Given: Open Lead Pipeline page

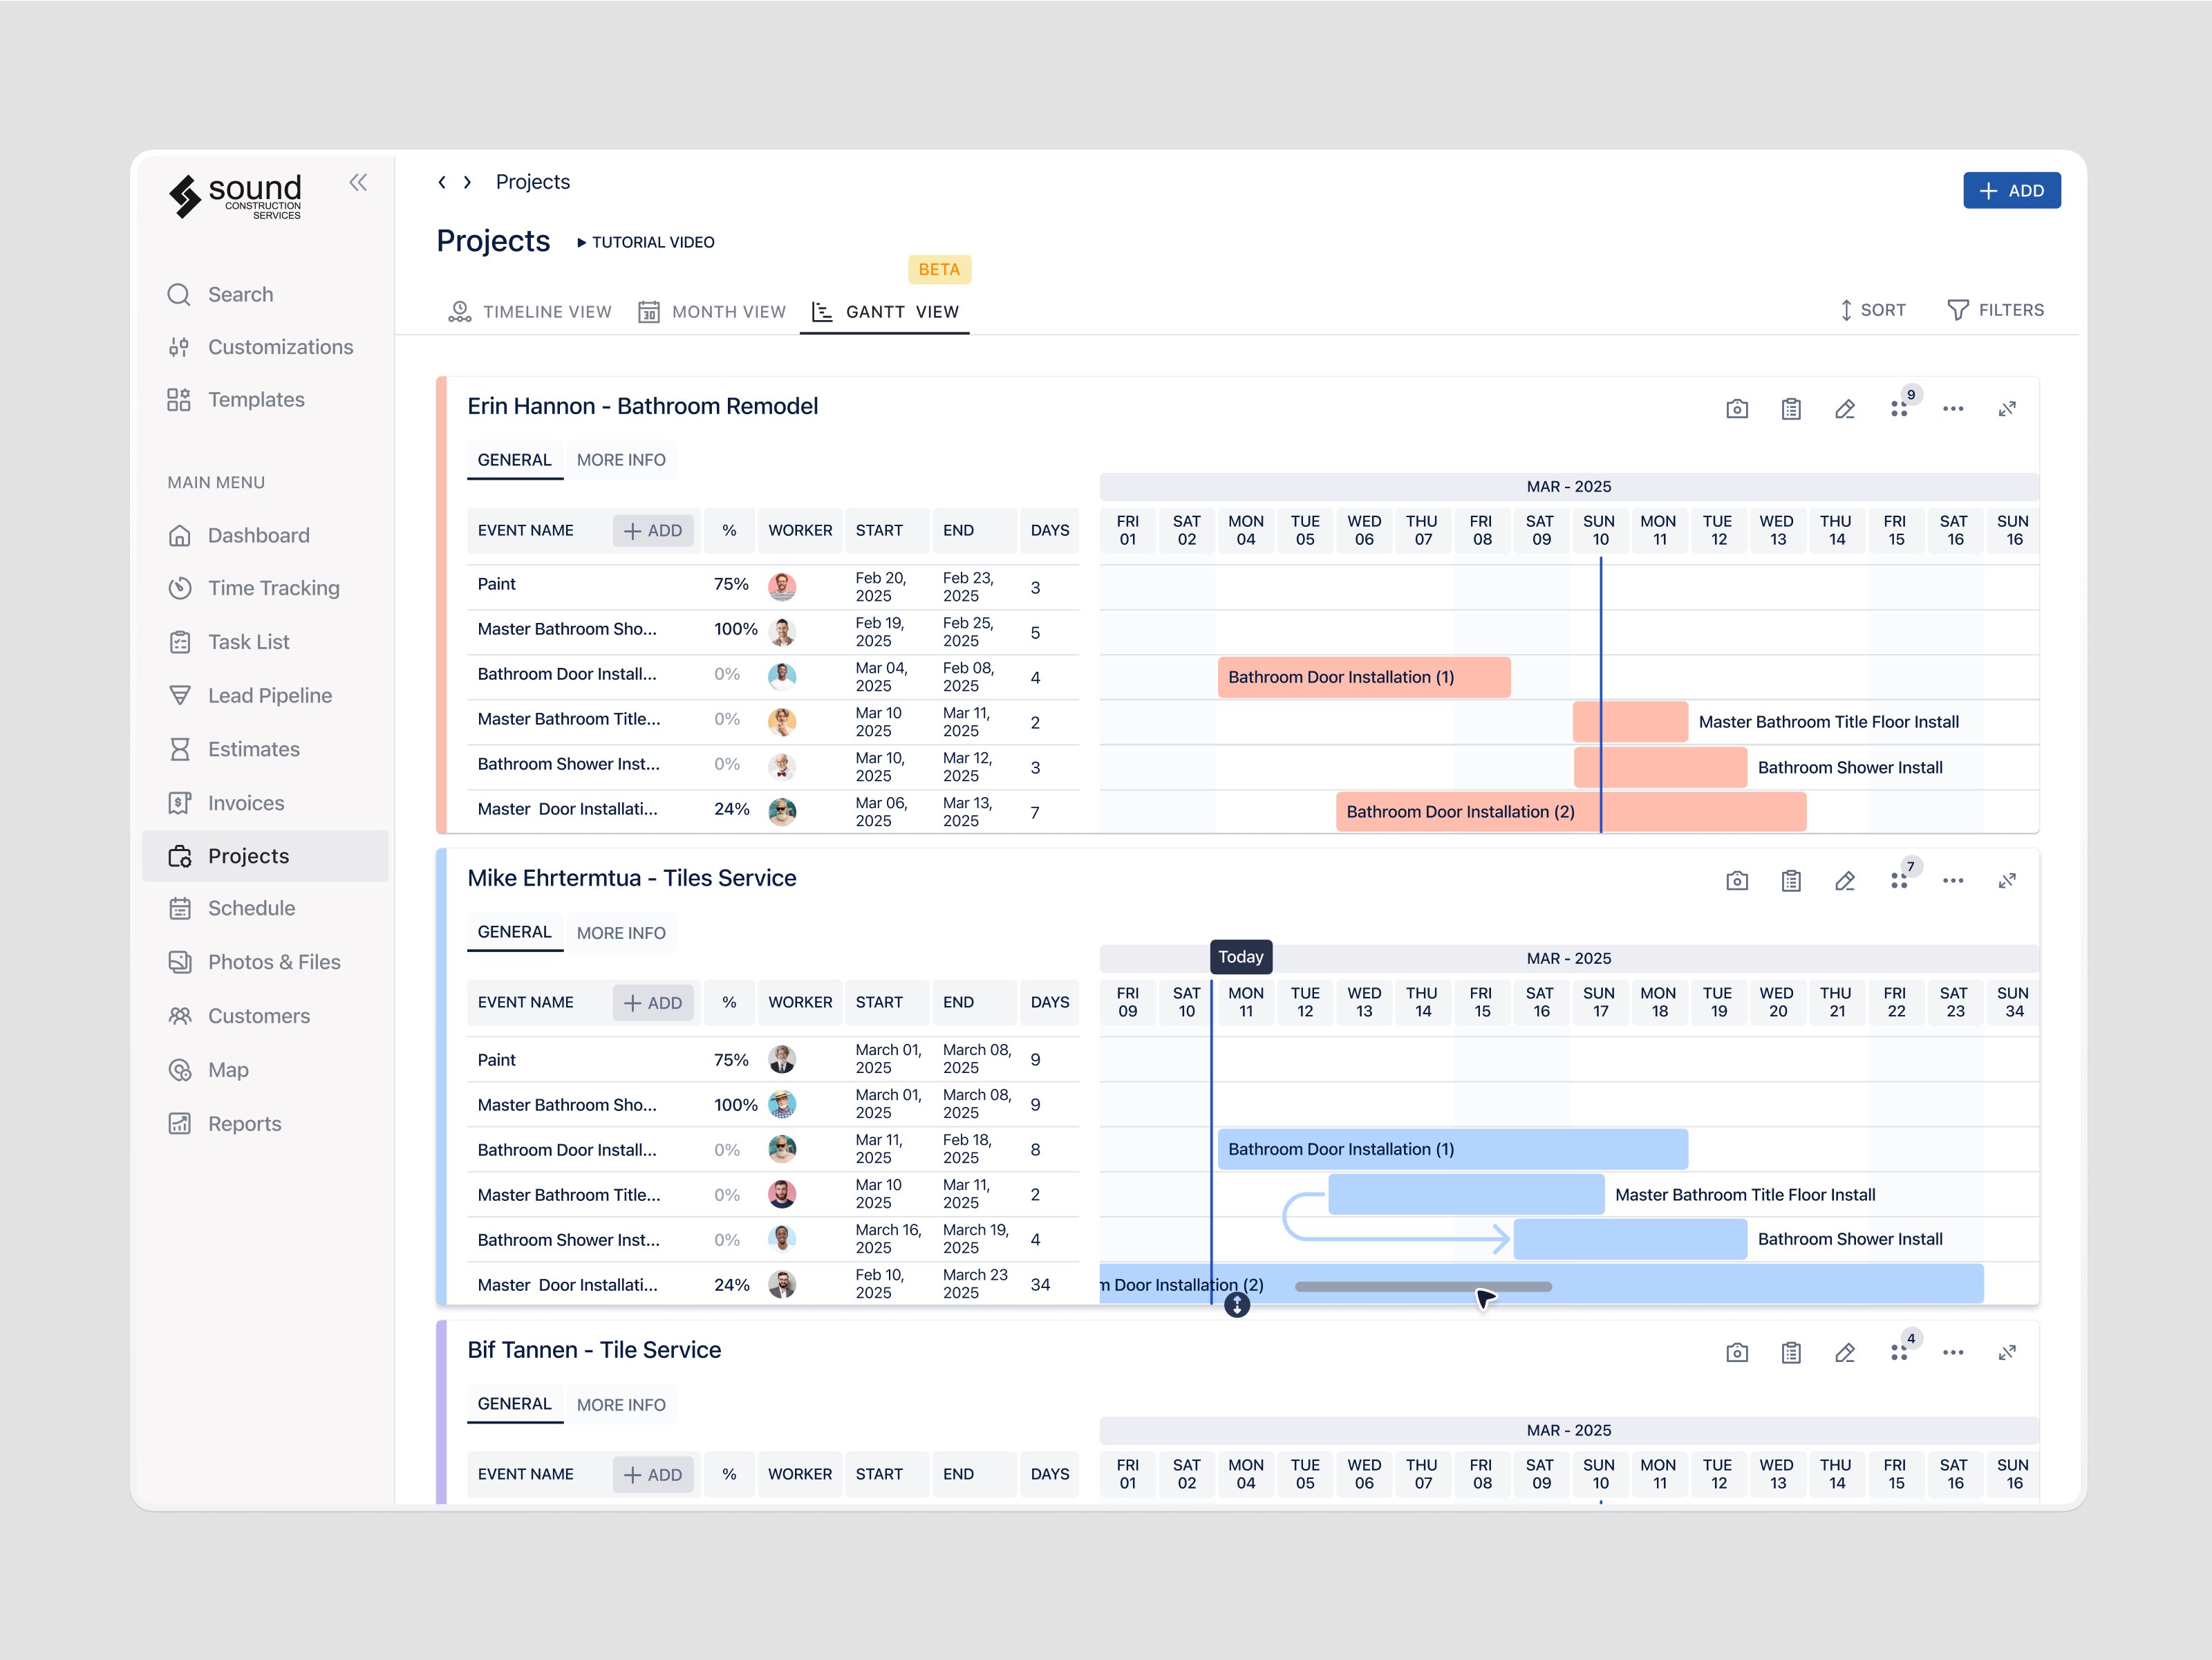Looking at the screenshot, I should click(x=250, y=695).
